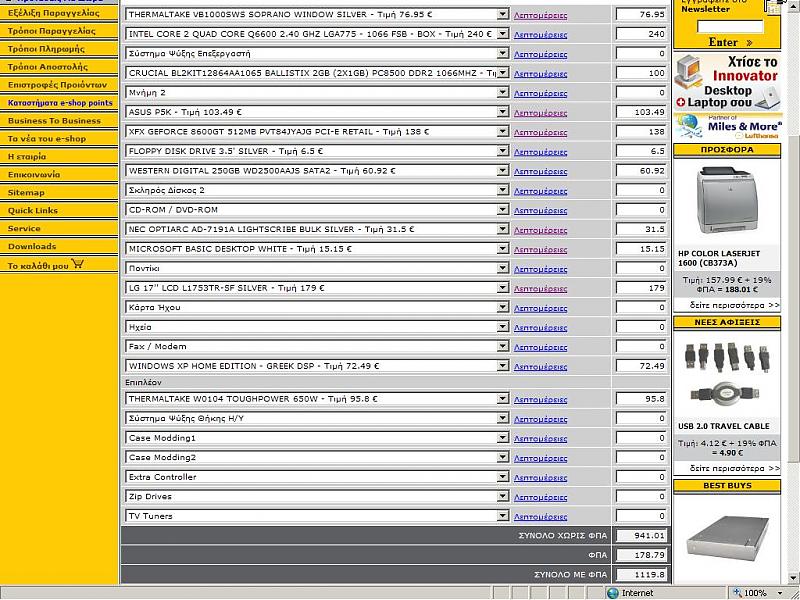Open the CD-ROM / DVD-ROM dropdown
The width and height of the screenshot is (800, 600).
pyautogui.click(x=503, y=210)
